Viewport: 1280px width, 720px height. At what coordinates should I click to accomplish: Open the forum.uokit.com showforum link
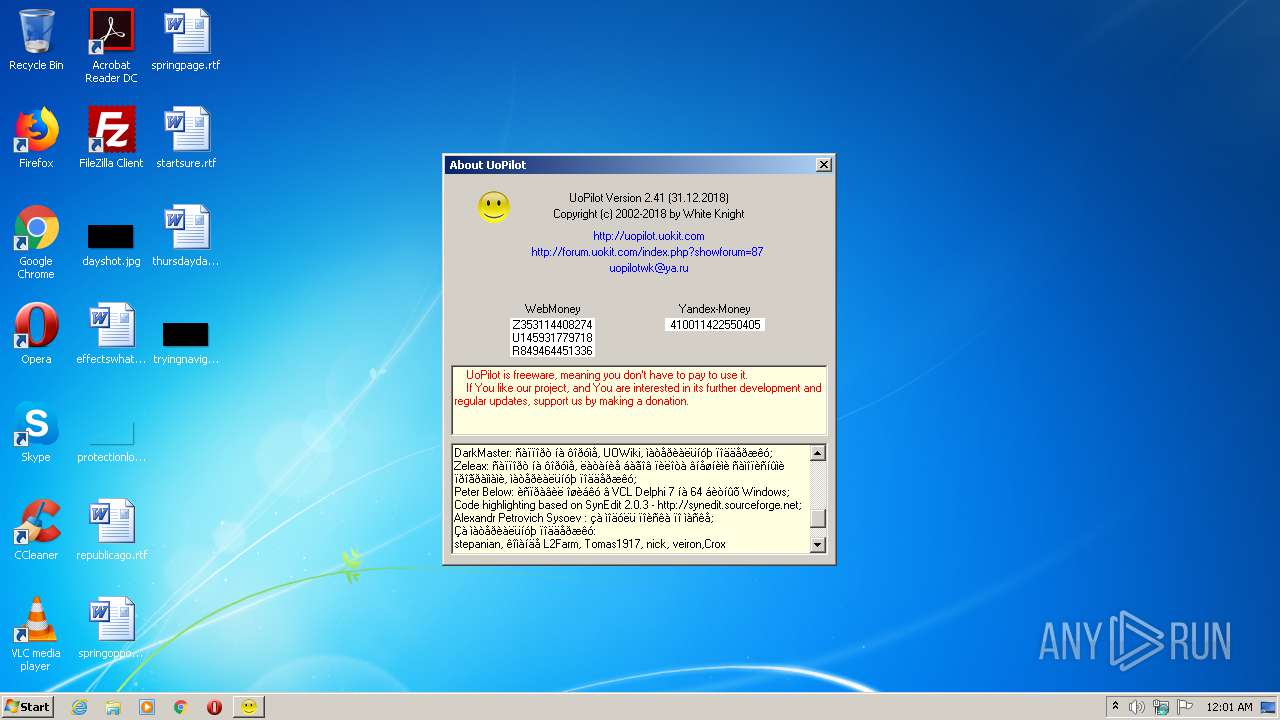point(647,252)
